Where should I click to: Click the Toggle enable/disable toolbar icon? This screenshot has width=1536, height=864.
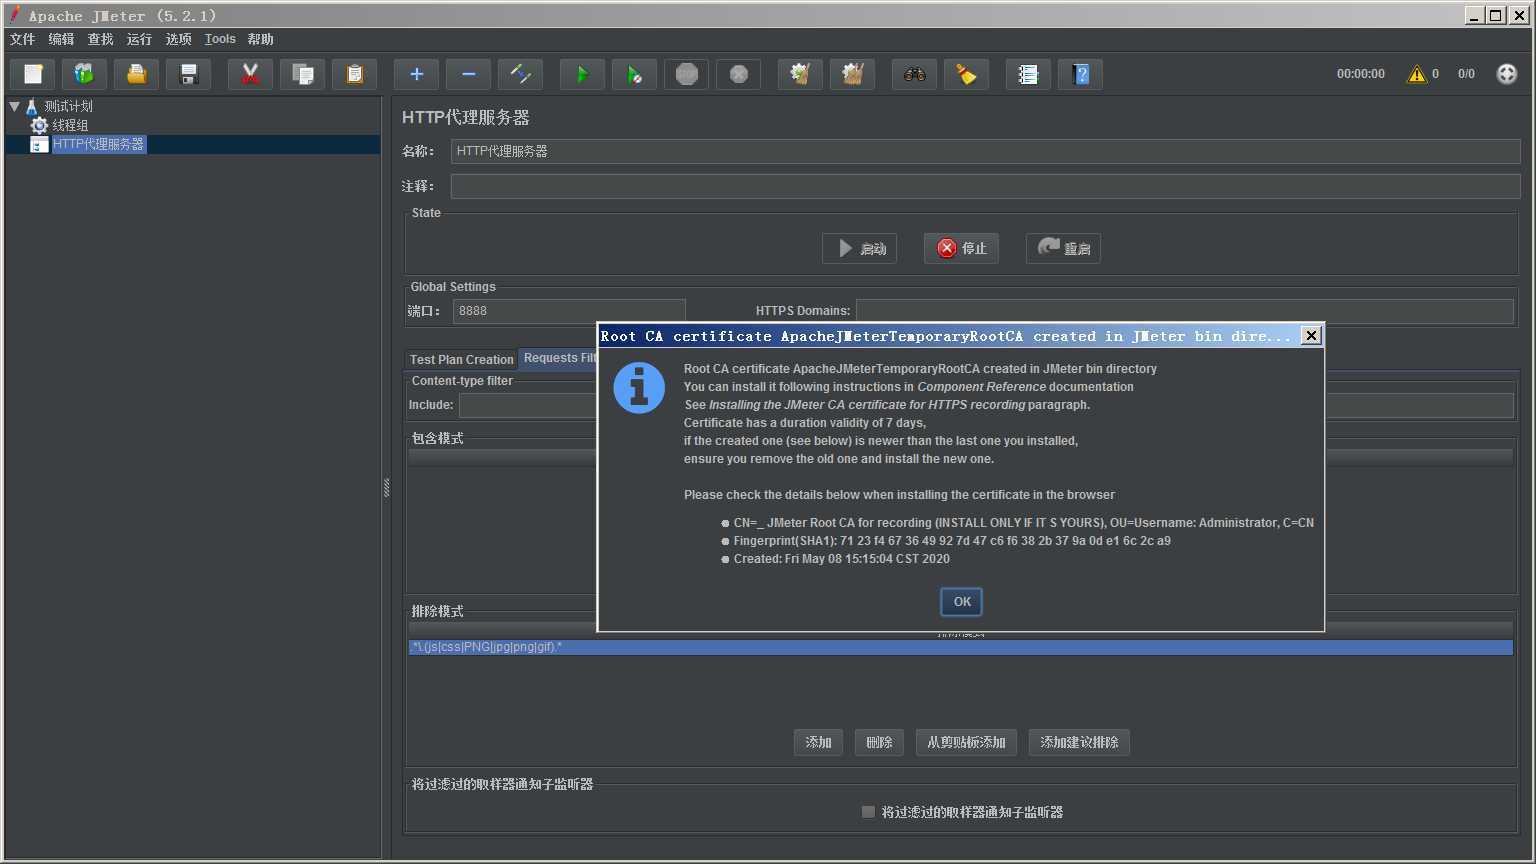[521, 74]
